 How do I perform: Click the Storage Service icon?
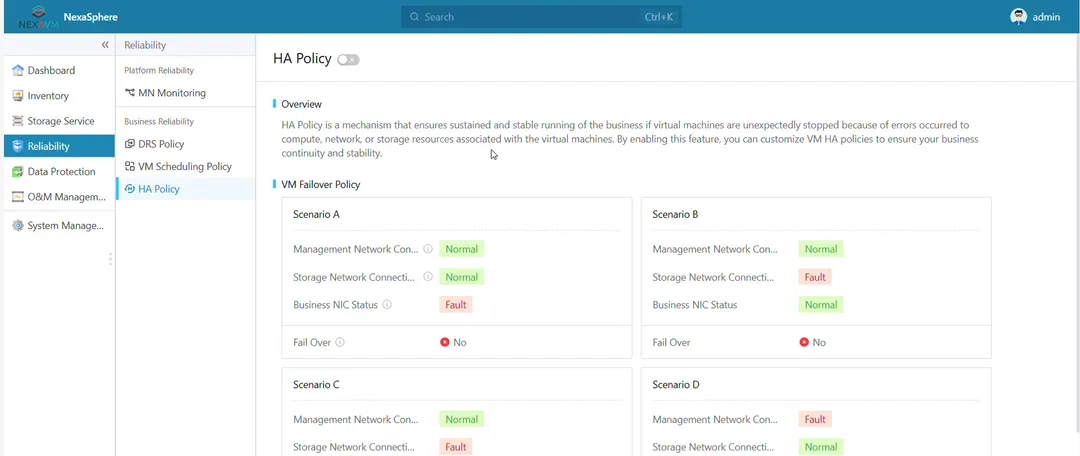coord(18,121)
